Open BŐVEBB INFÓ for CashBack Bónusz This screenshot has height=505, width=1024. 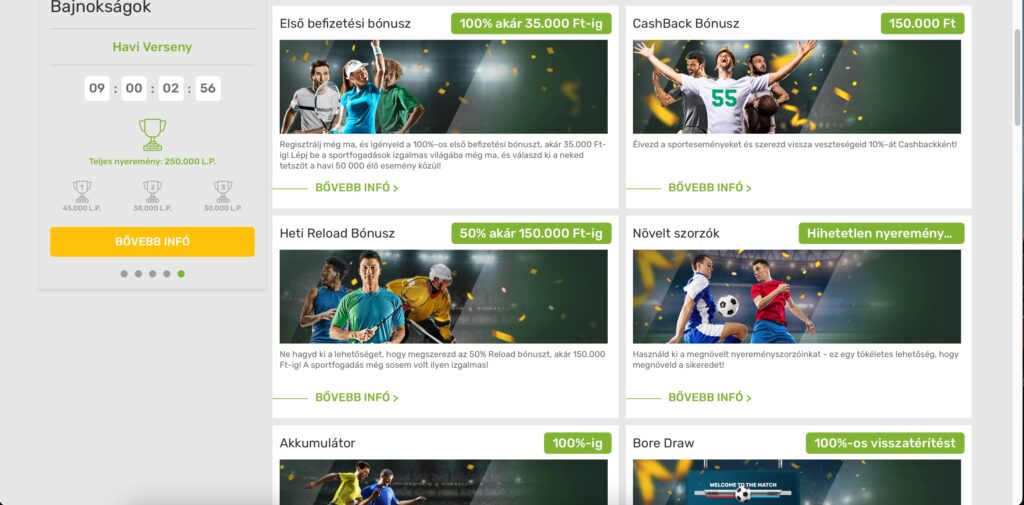[710, 187]
